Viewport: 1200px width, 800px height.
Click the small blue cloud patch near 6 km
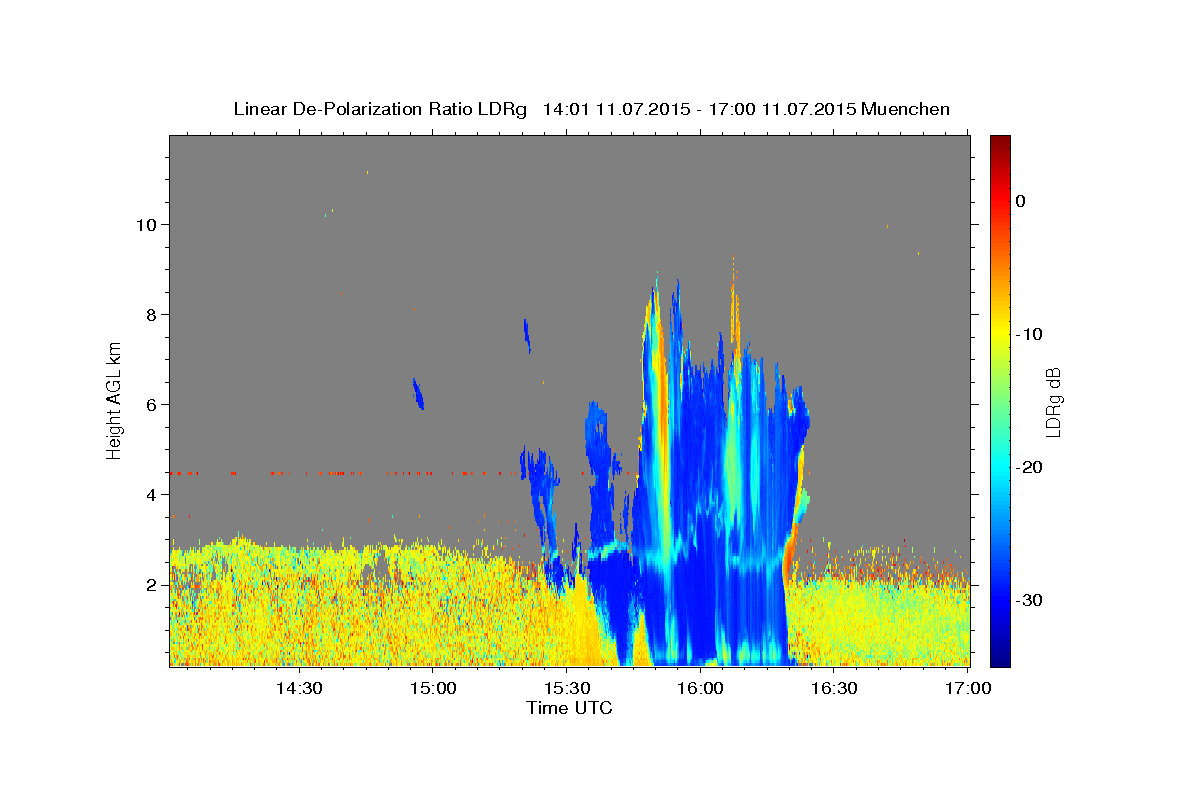tap(418, 394)
